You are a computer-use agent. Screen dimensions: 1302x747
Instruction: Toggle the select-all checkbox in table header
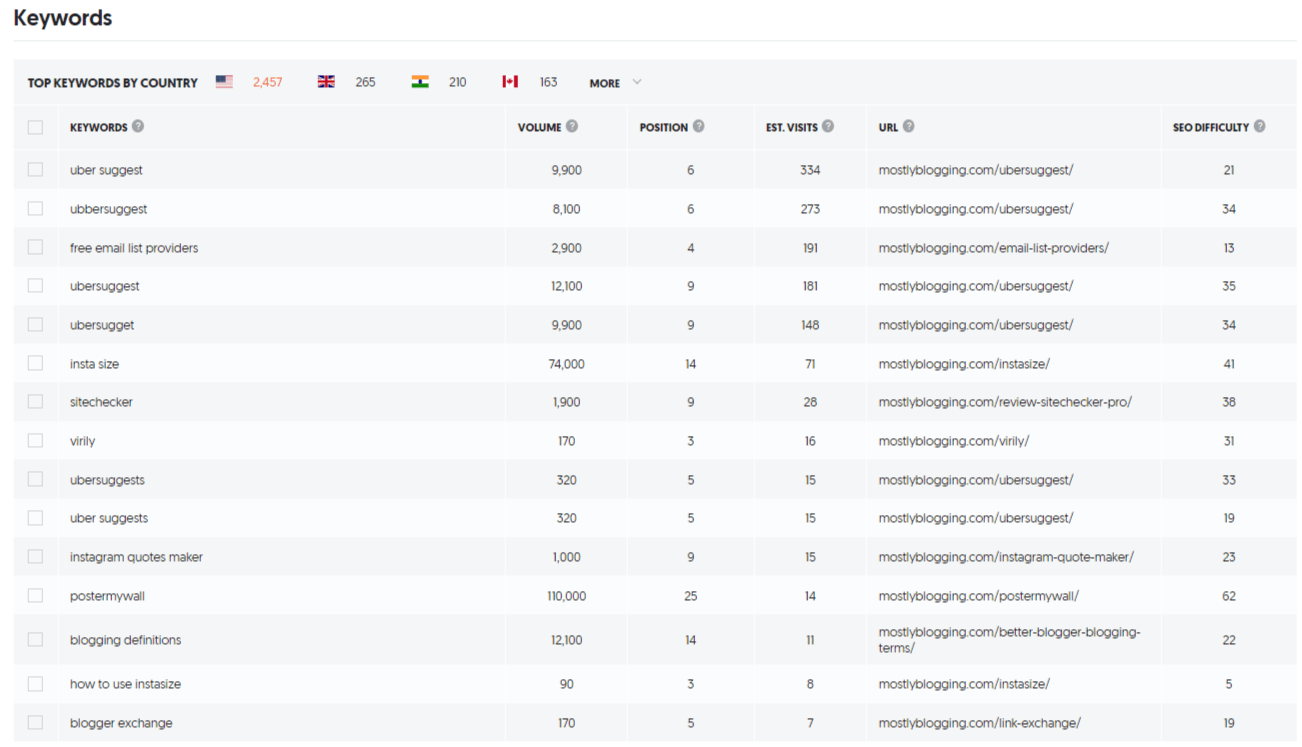point(36,127)
